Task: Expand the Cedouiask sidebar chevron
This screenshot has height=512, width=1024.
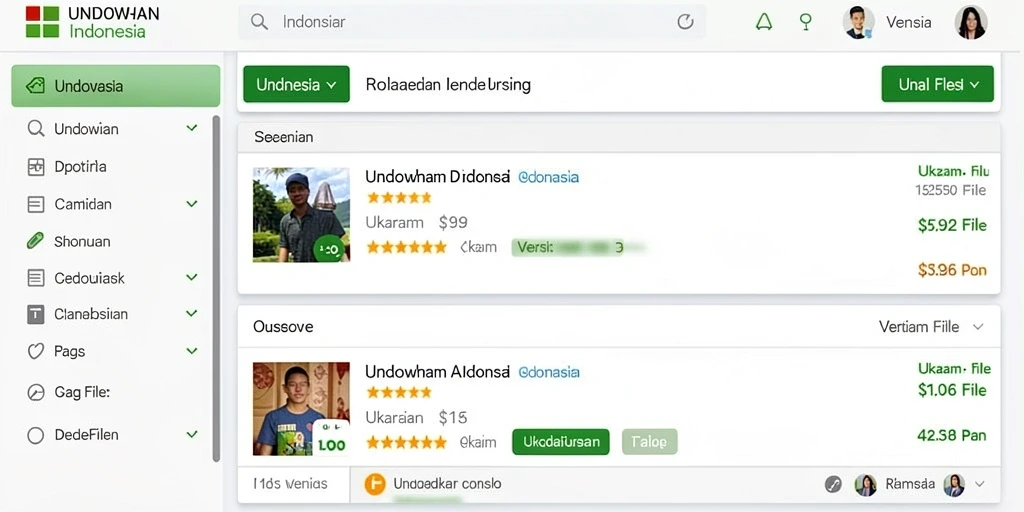Action: [x=191, y=278]
